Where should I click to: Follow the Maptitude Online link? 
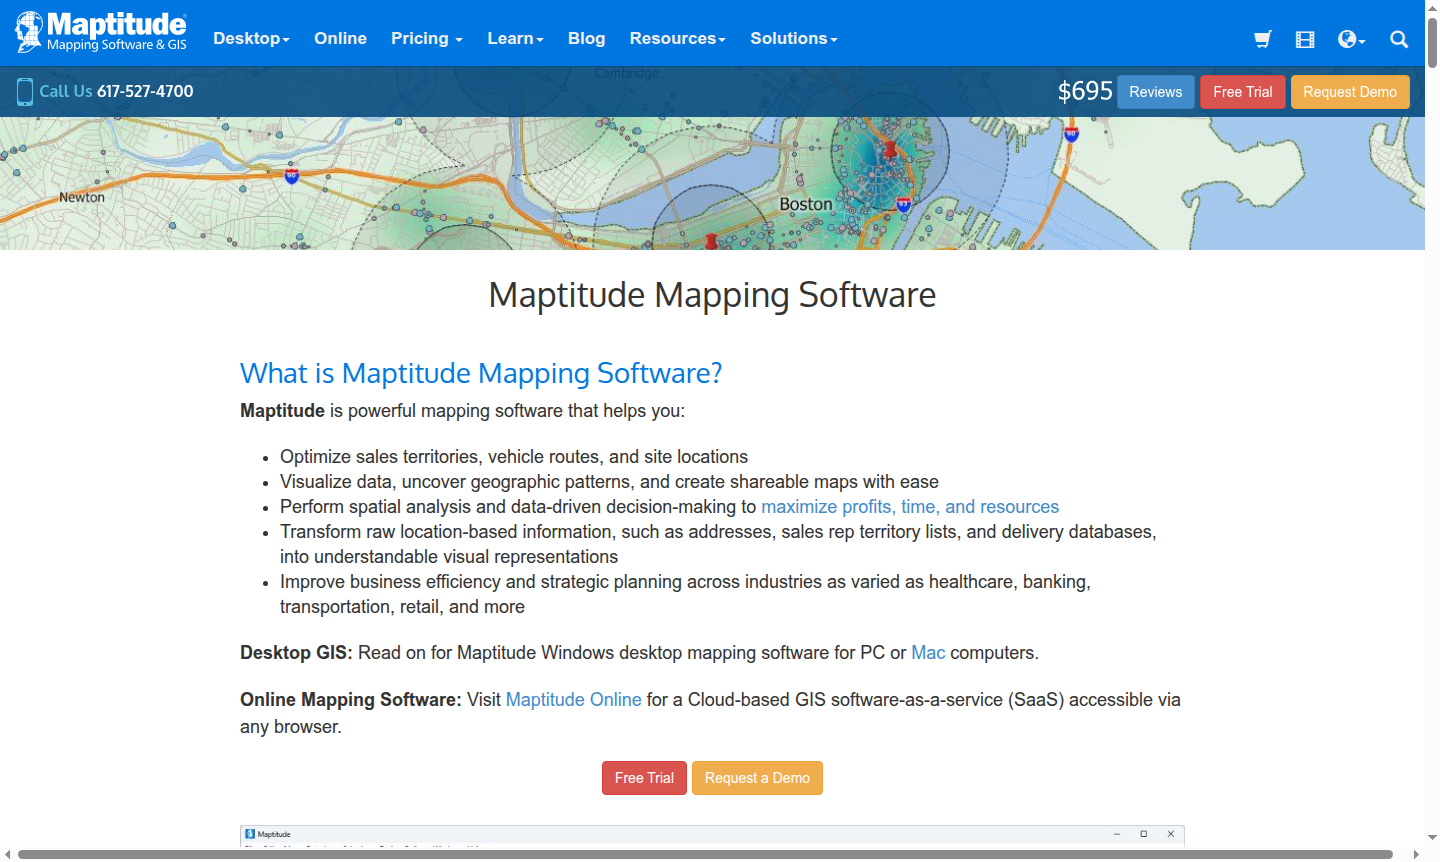pyautogui.click(x=573, y=699)
